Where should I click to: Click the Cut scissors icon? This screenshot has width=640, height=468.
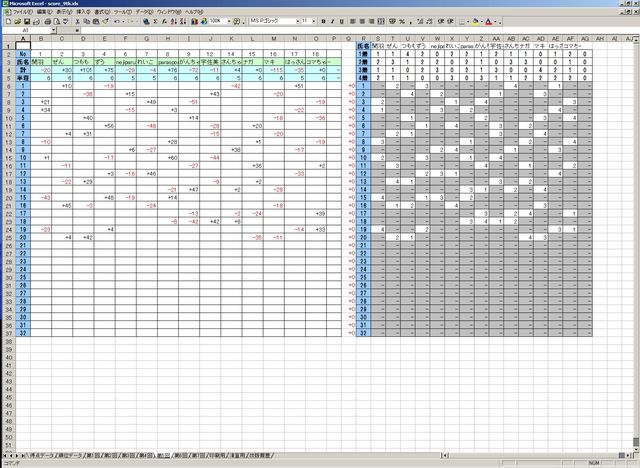pos(77,20)
